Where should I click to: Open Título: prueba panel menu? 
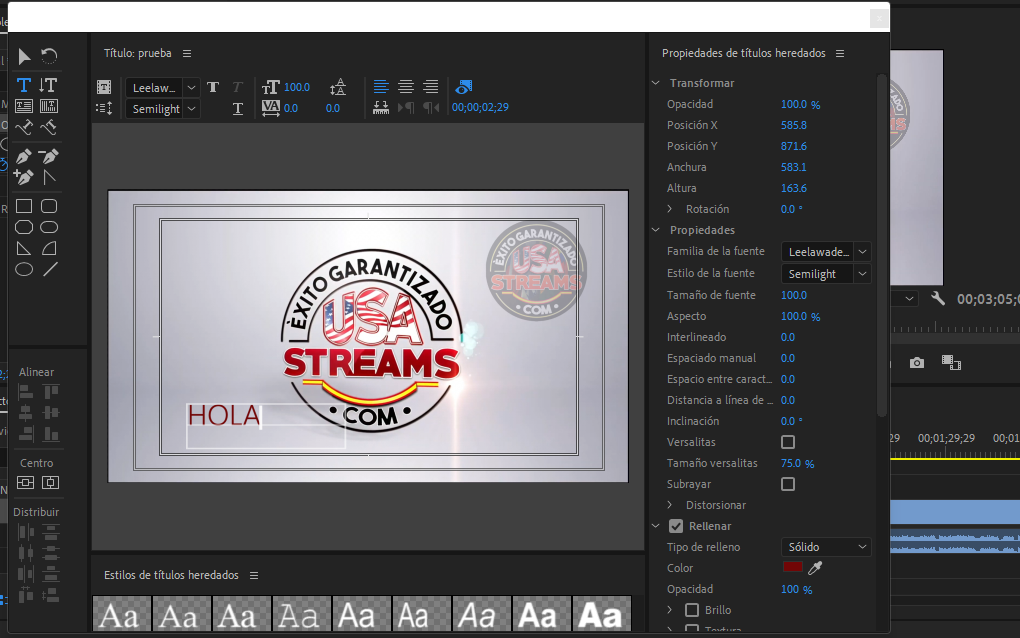tap(187, 53)
